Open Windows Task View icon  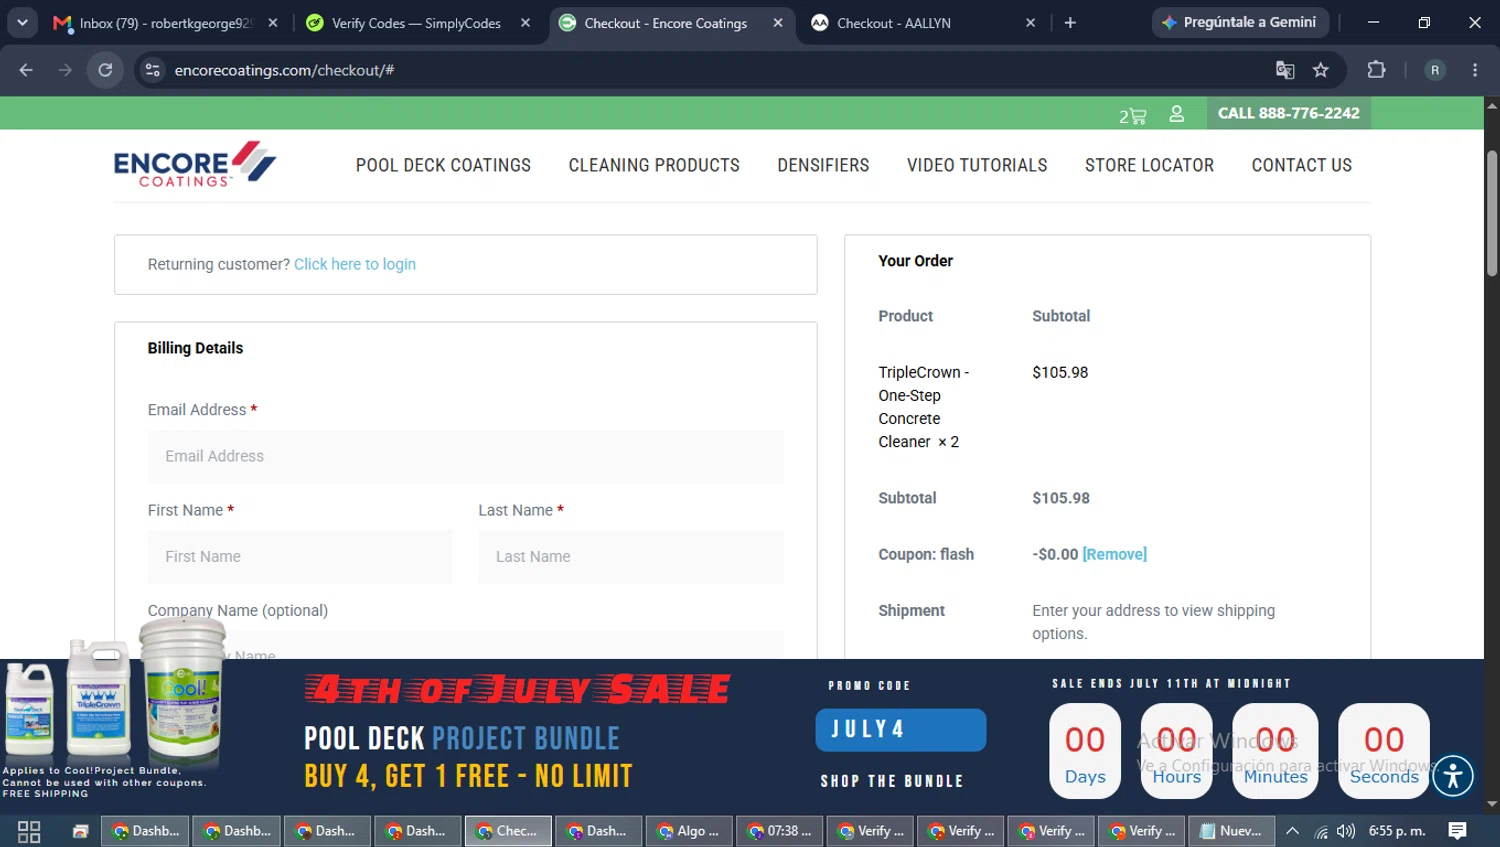[x=29, y=831]
